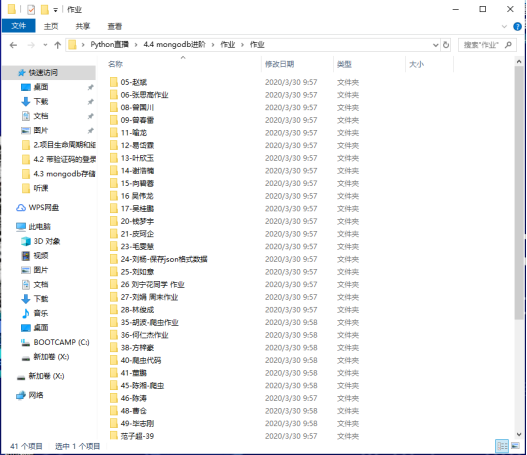Expand the ribbon chevron

(504, 27)
